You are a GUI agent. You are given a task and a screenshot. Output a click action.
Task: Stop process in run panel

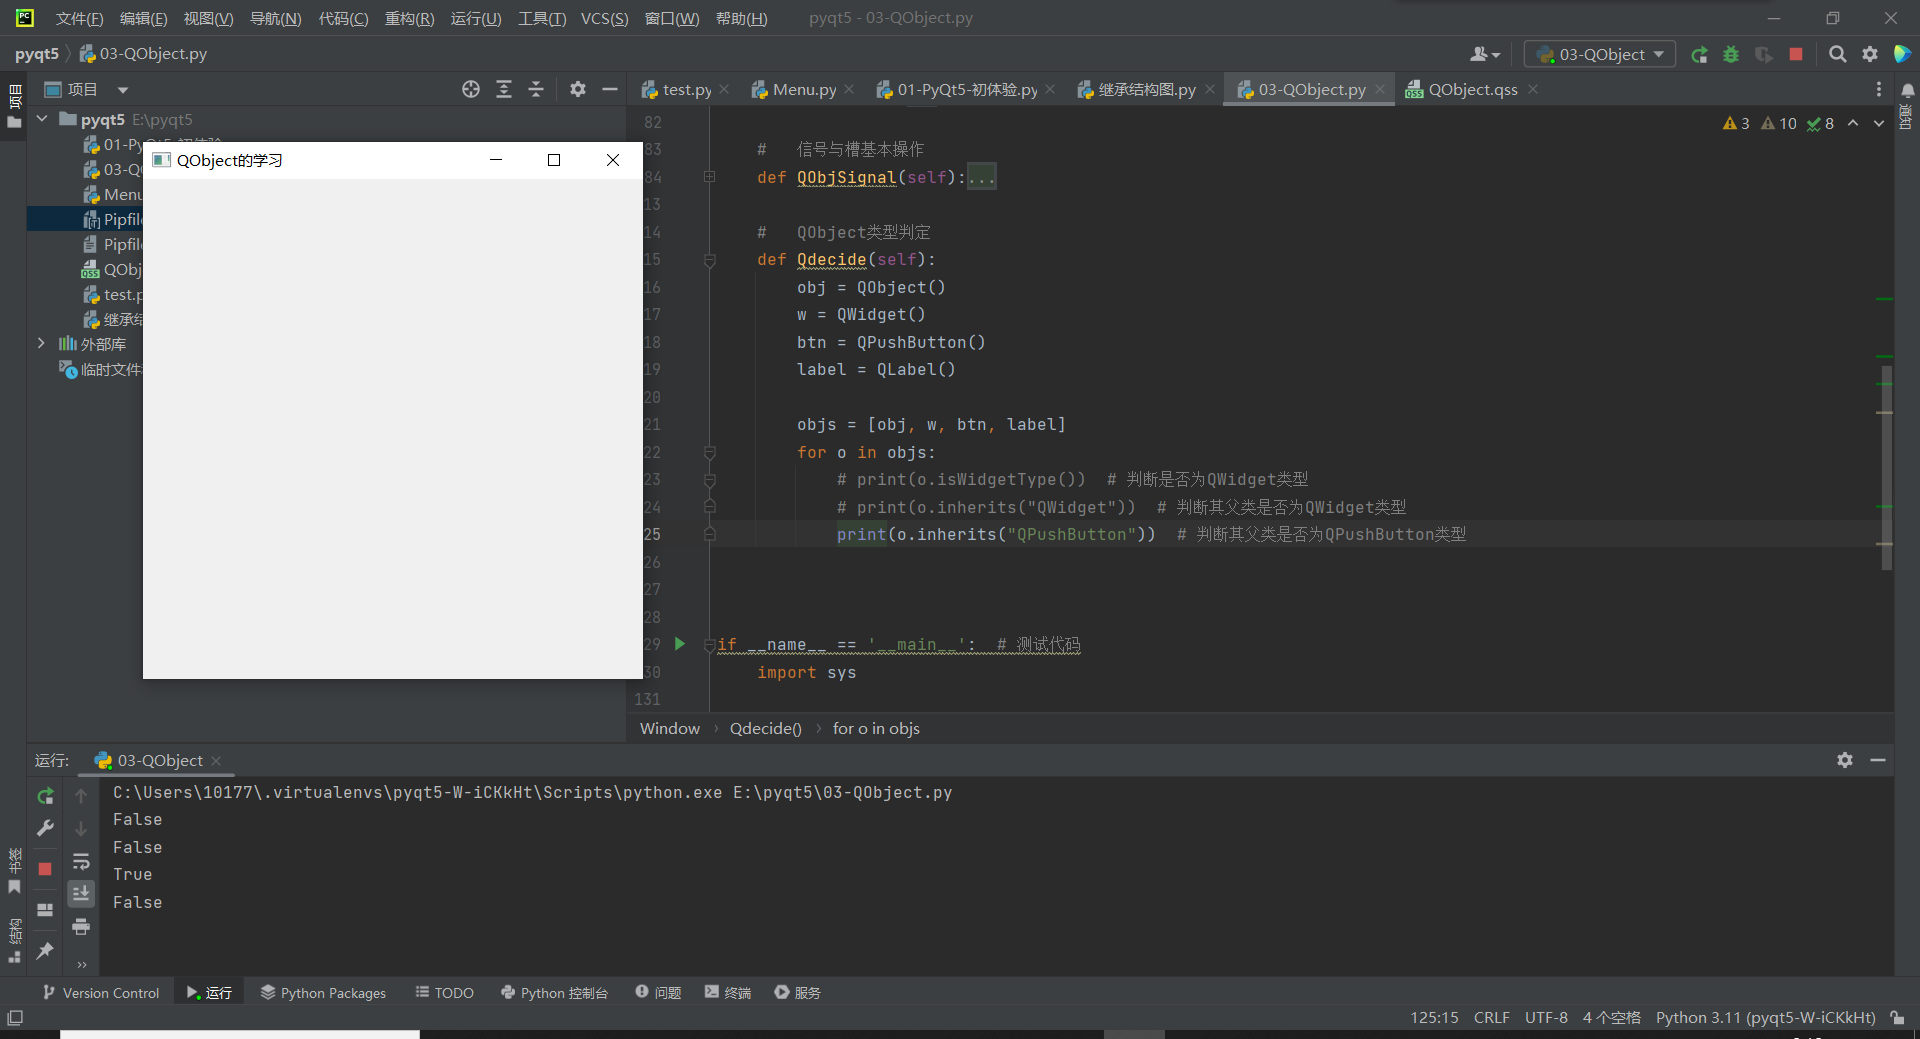(45, 869)
